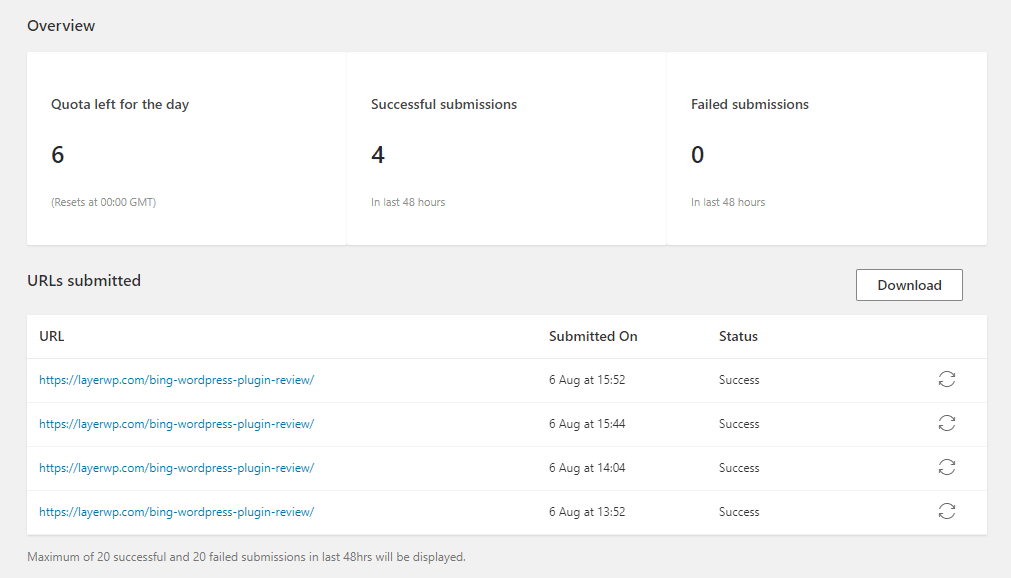Click the Submitted On column header
This screenshot has width=1011, height=578.
593,336
